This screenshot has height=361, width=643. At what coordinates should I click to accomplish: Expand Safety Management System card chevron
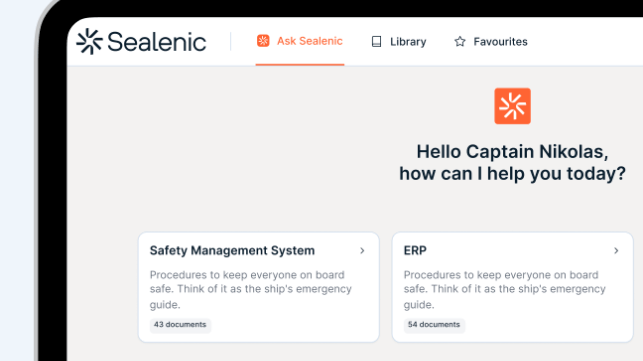click(x=362, y=250)
